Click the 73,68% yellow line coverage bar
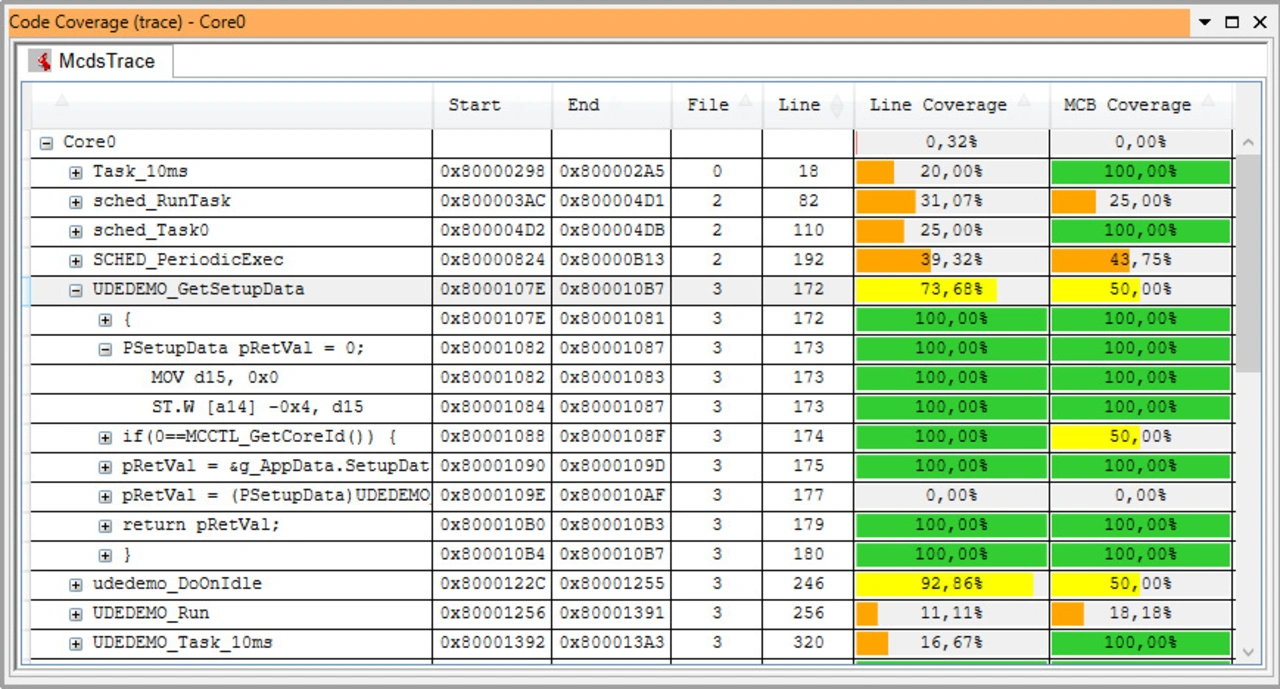 (x=926, y=290)
